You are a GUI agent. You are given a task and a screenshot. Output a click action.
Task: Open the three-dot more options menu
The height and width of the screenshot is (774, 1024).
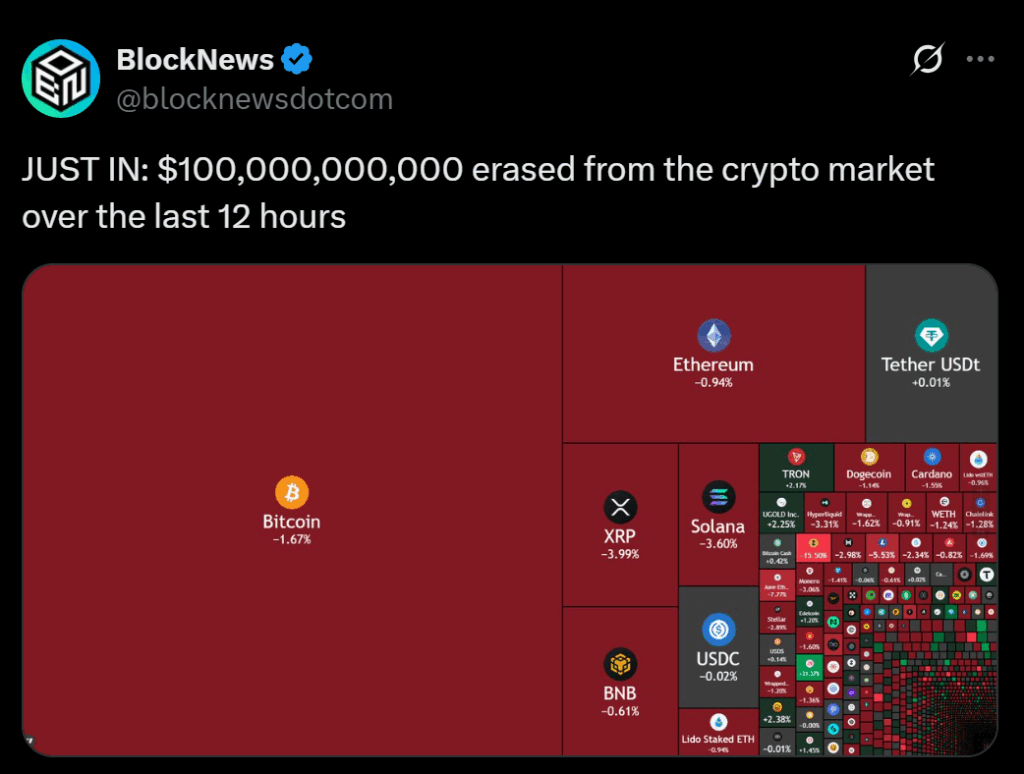pos(979,60)
